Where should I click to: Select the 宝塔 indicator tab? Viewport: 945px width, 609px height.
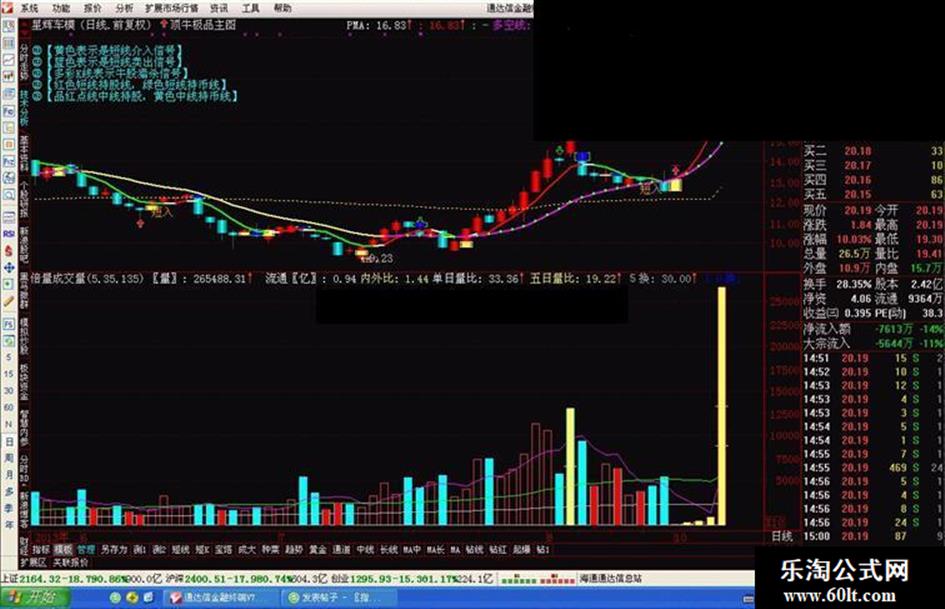click(x=224, y=550)
